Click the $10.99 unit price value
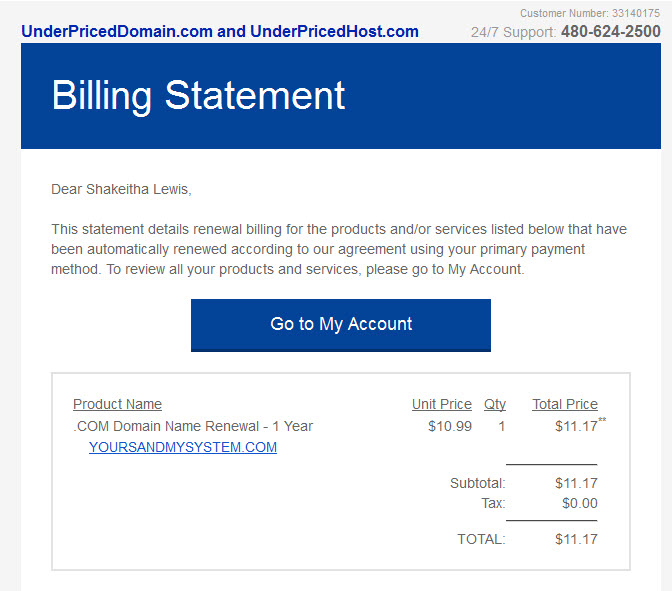Screen dimensions: 672x591 pyautogui.click(x=450, y=426)
